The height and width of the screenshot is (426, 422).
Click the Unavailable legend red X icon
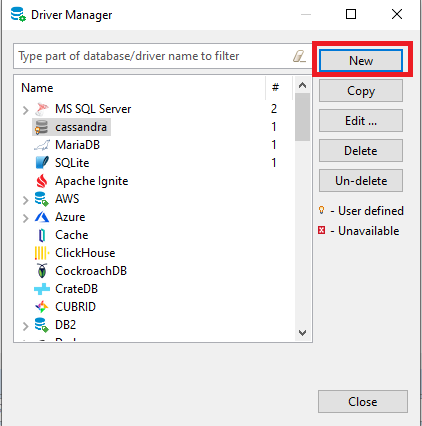point(321,230)
